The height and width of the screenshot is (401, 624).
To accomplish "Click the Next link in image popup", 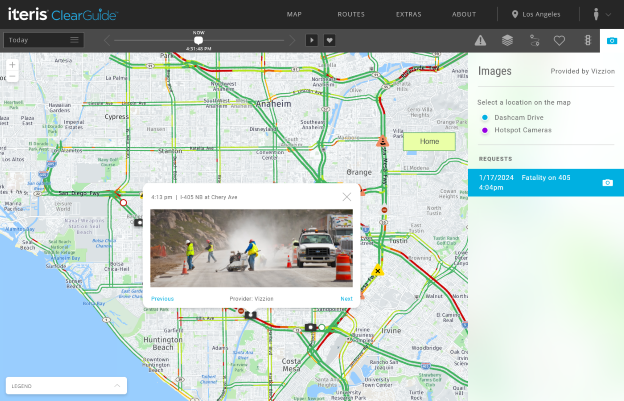I will tap(346, 299).
